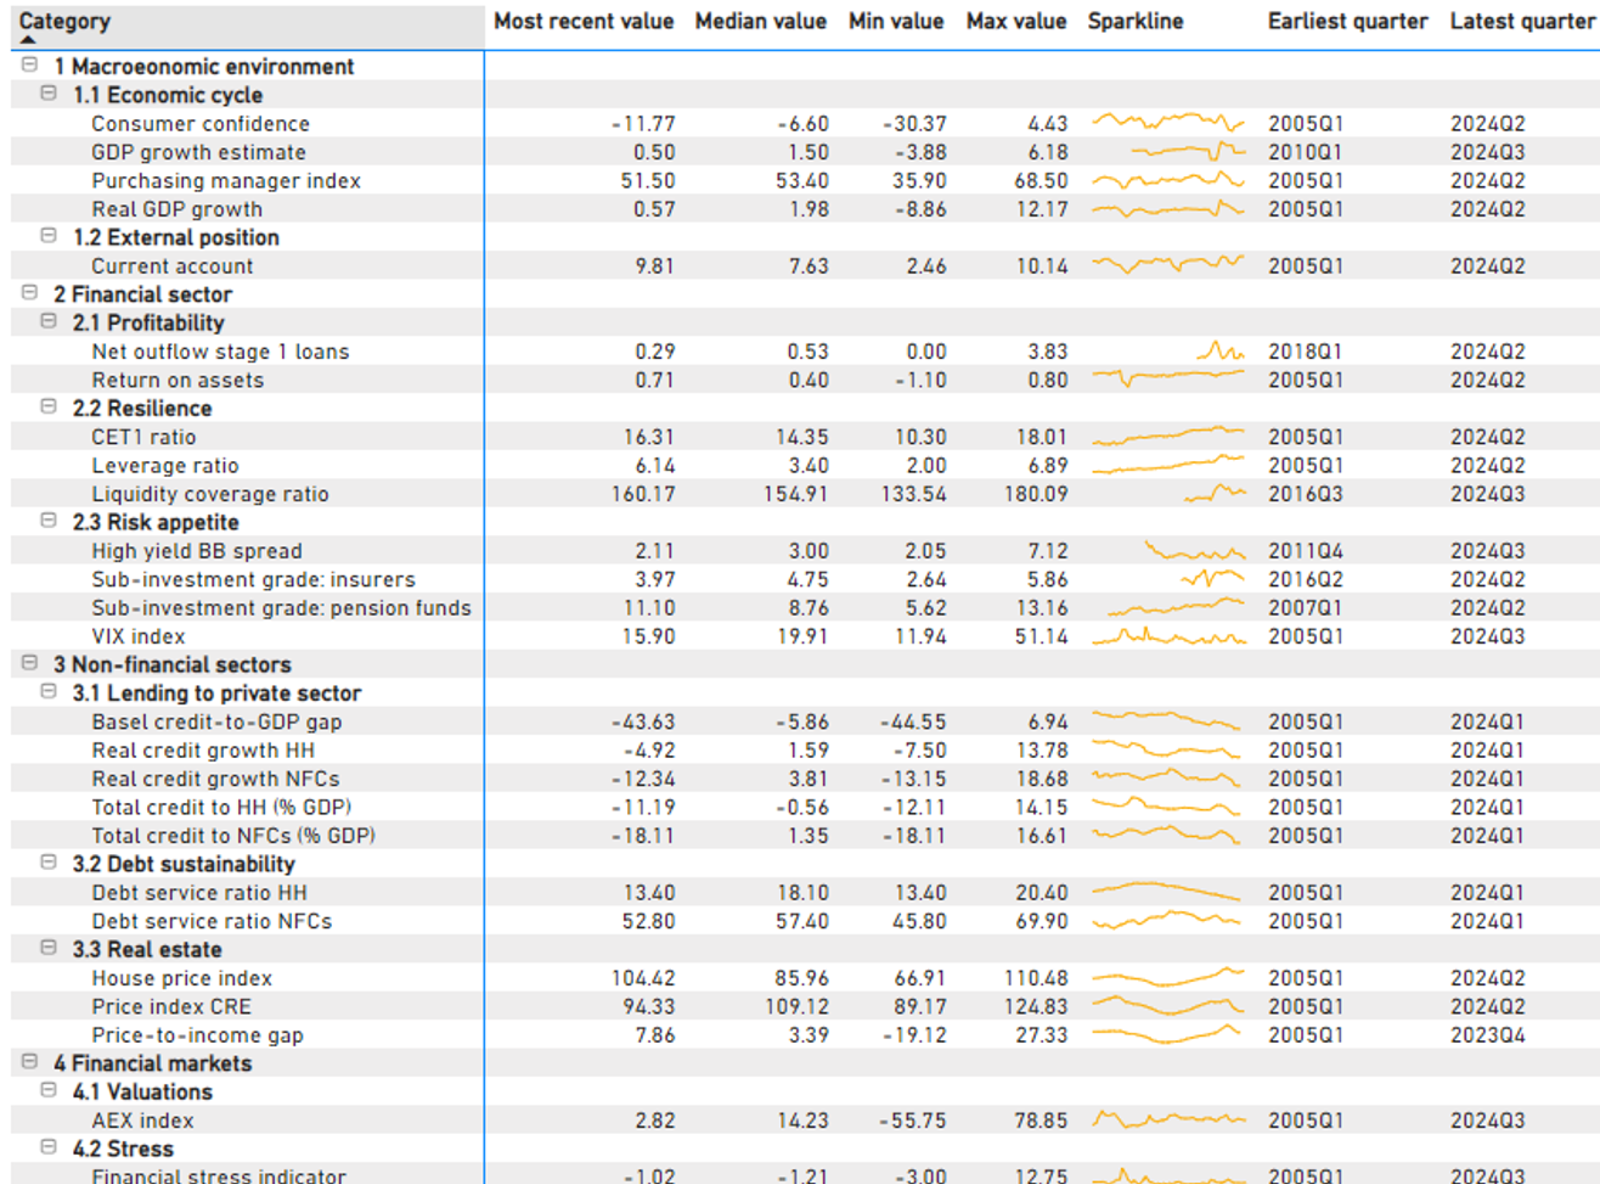Viewport: 1600px width, 1184px height.
Task: Sort by Most recent value column
Action: (x=583, y=22)
